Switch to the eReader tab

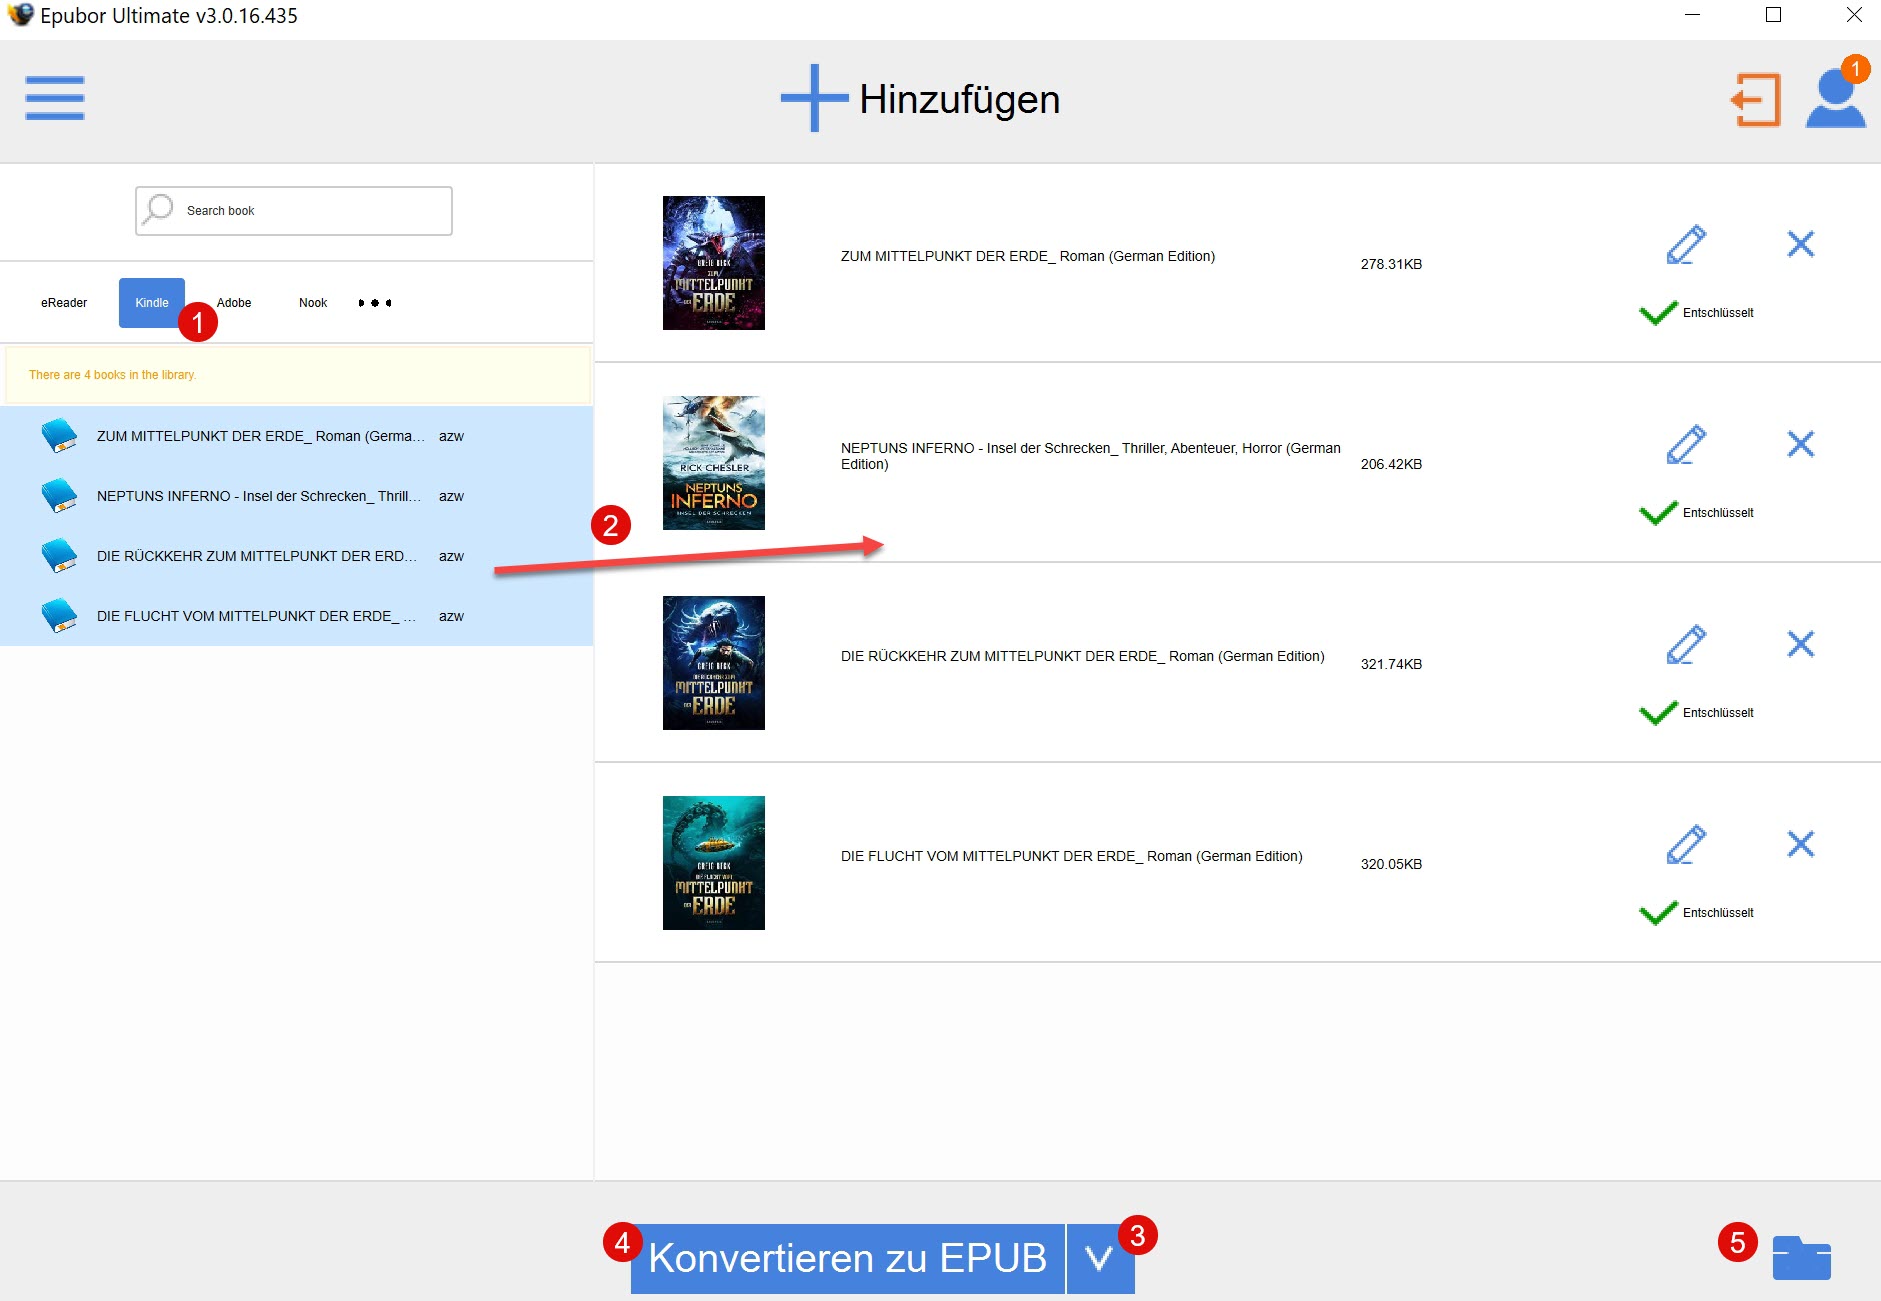pos(64,303)
